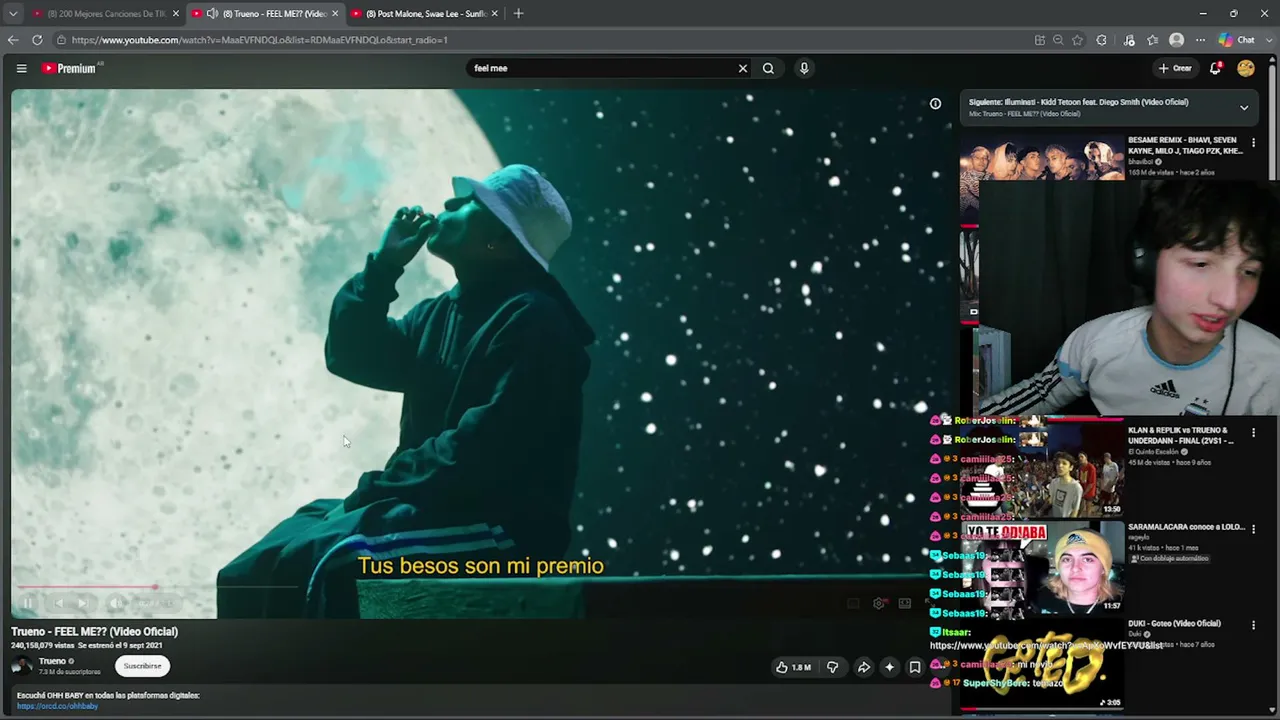This screenshot has height=720, width=1280.
Task: Skip to next video in player
Action: coord(83,603)
